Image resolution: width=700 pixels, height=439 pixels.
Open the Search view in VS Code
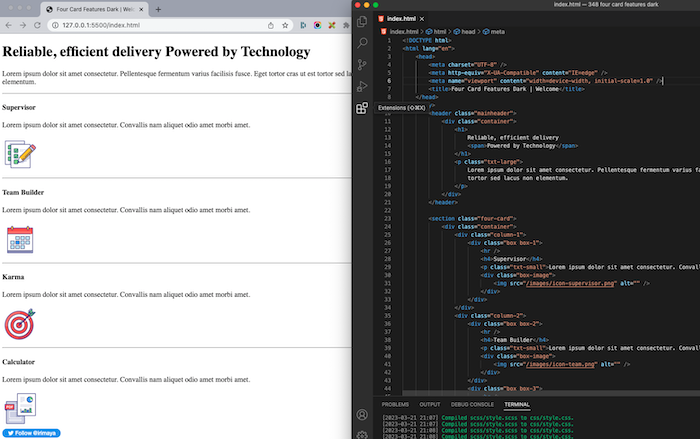point(362,43)
